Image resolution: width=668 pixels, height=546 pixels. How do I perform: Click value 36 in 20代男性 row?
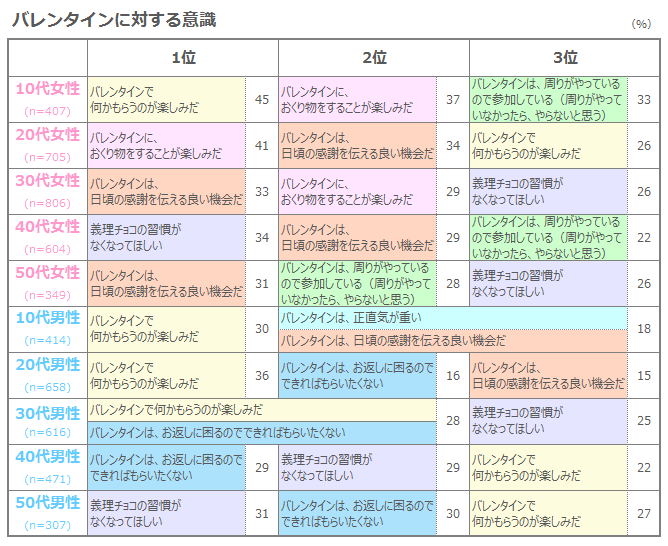[x=262, y=376]
